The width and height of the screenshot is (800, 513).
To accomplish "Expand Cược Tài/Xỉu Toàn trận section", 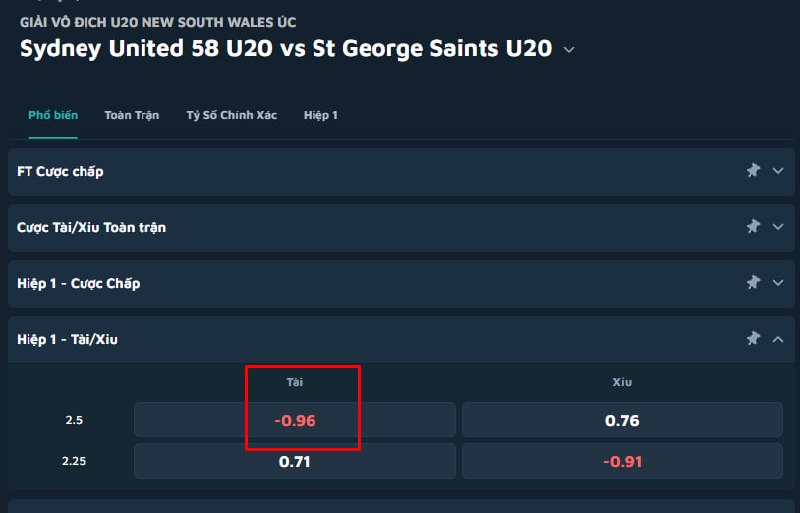I will 778,227.
